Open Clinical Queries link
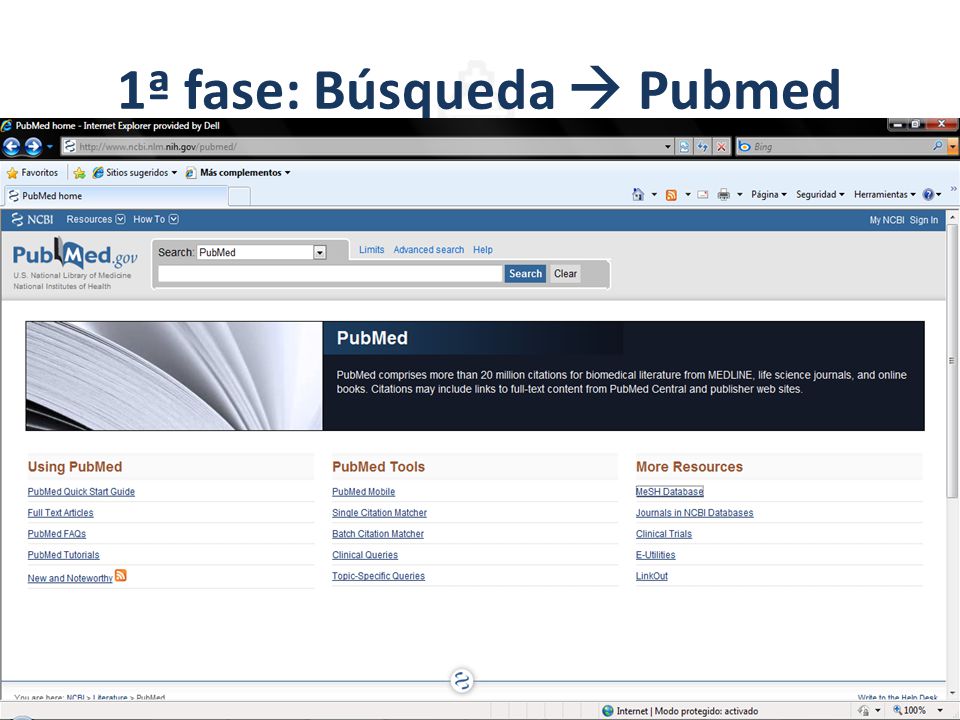The image size is (960, 720). [x=365, y=555]
